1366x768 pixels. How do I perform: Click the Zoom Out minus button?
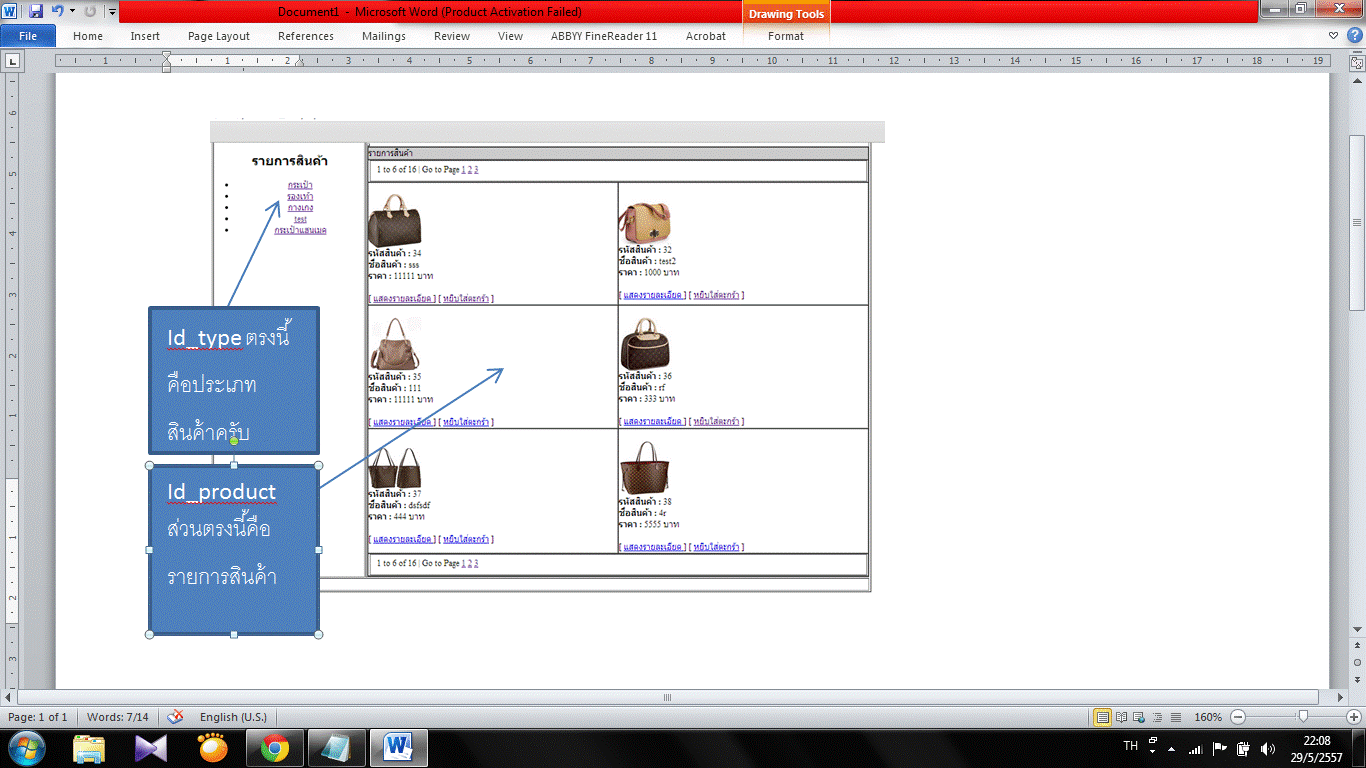[1238, 717]
